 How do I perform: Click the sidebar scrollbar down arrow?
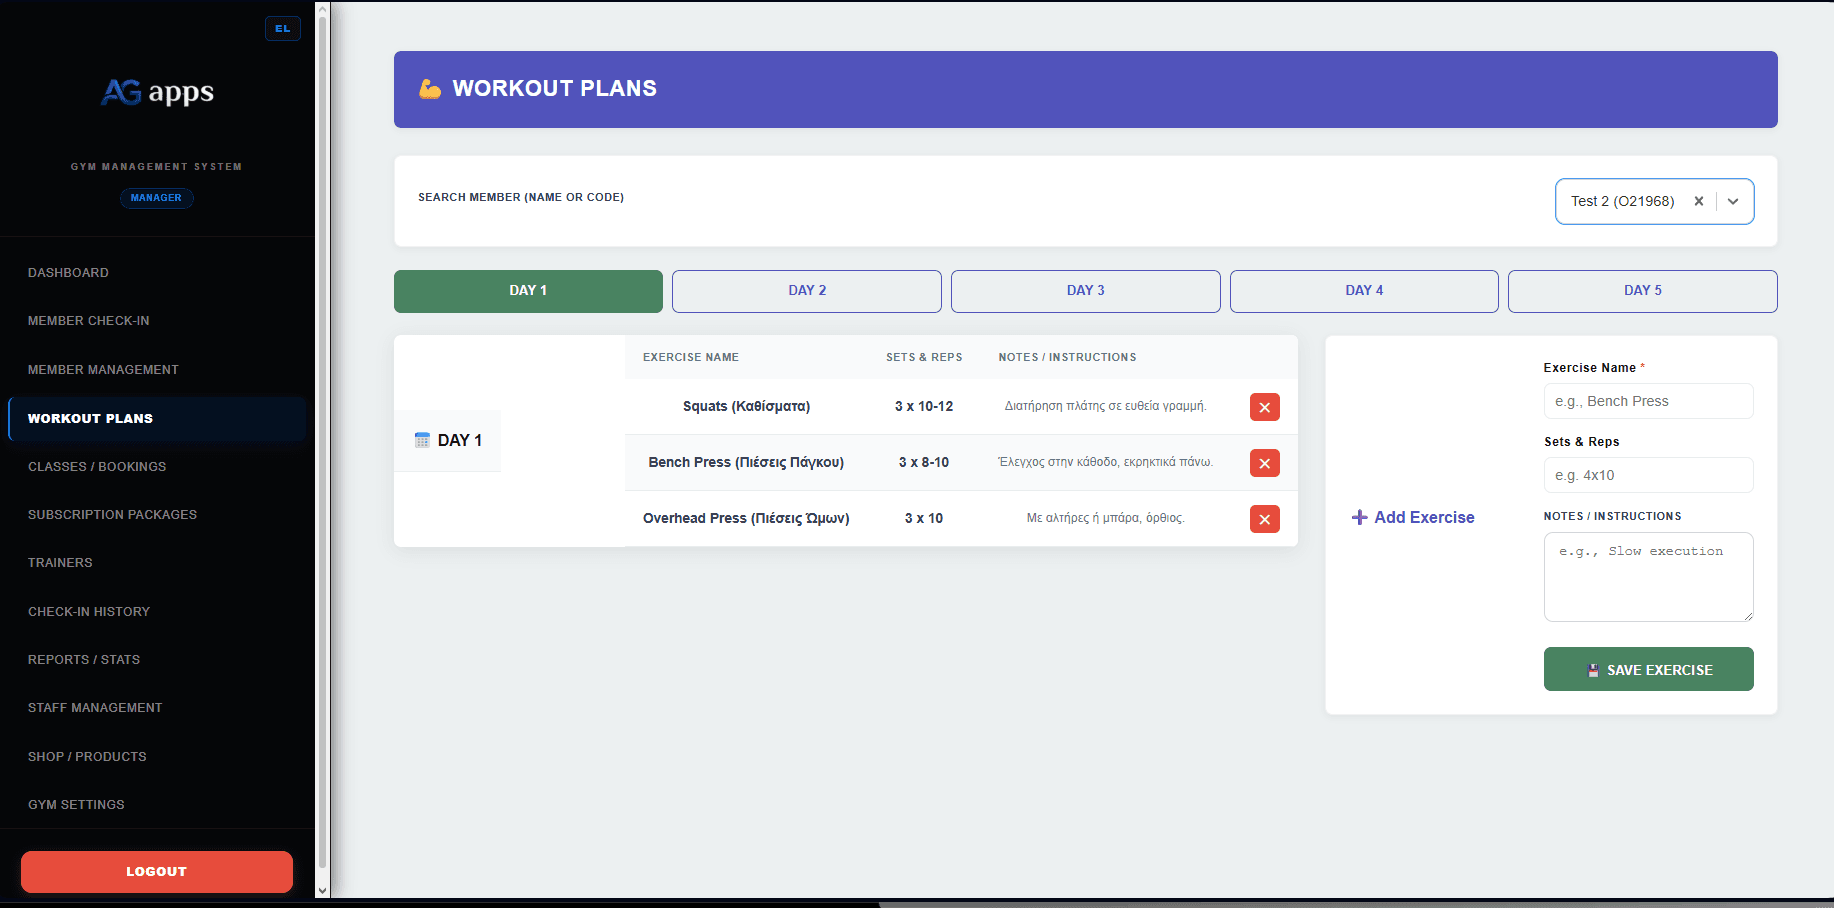pyautogui.click(x=322, y=890)
